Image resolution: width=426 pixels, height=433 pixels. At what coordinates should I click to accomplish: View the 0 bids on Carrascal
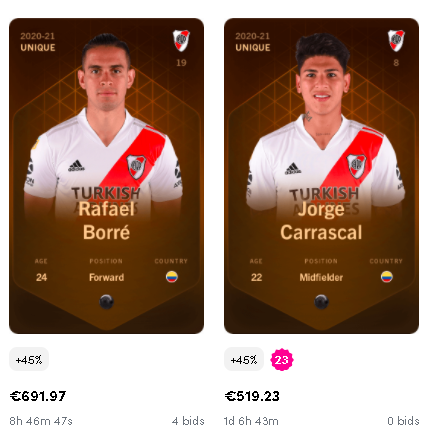403,421
